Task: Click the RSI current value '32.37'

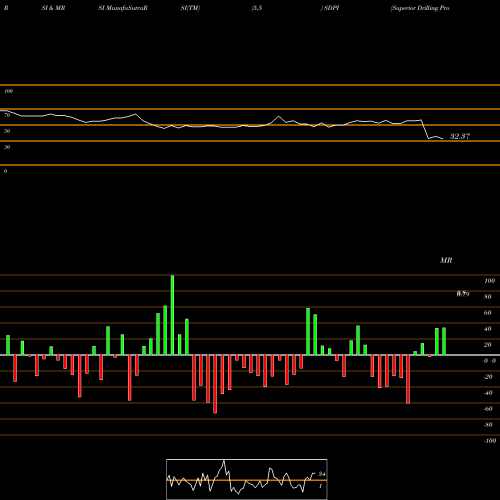Action: [460, 136]
